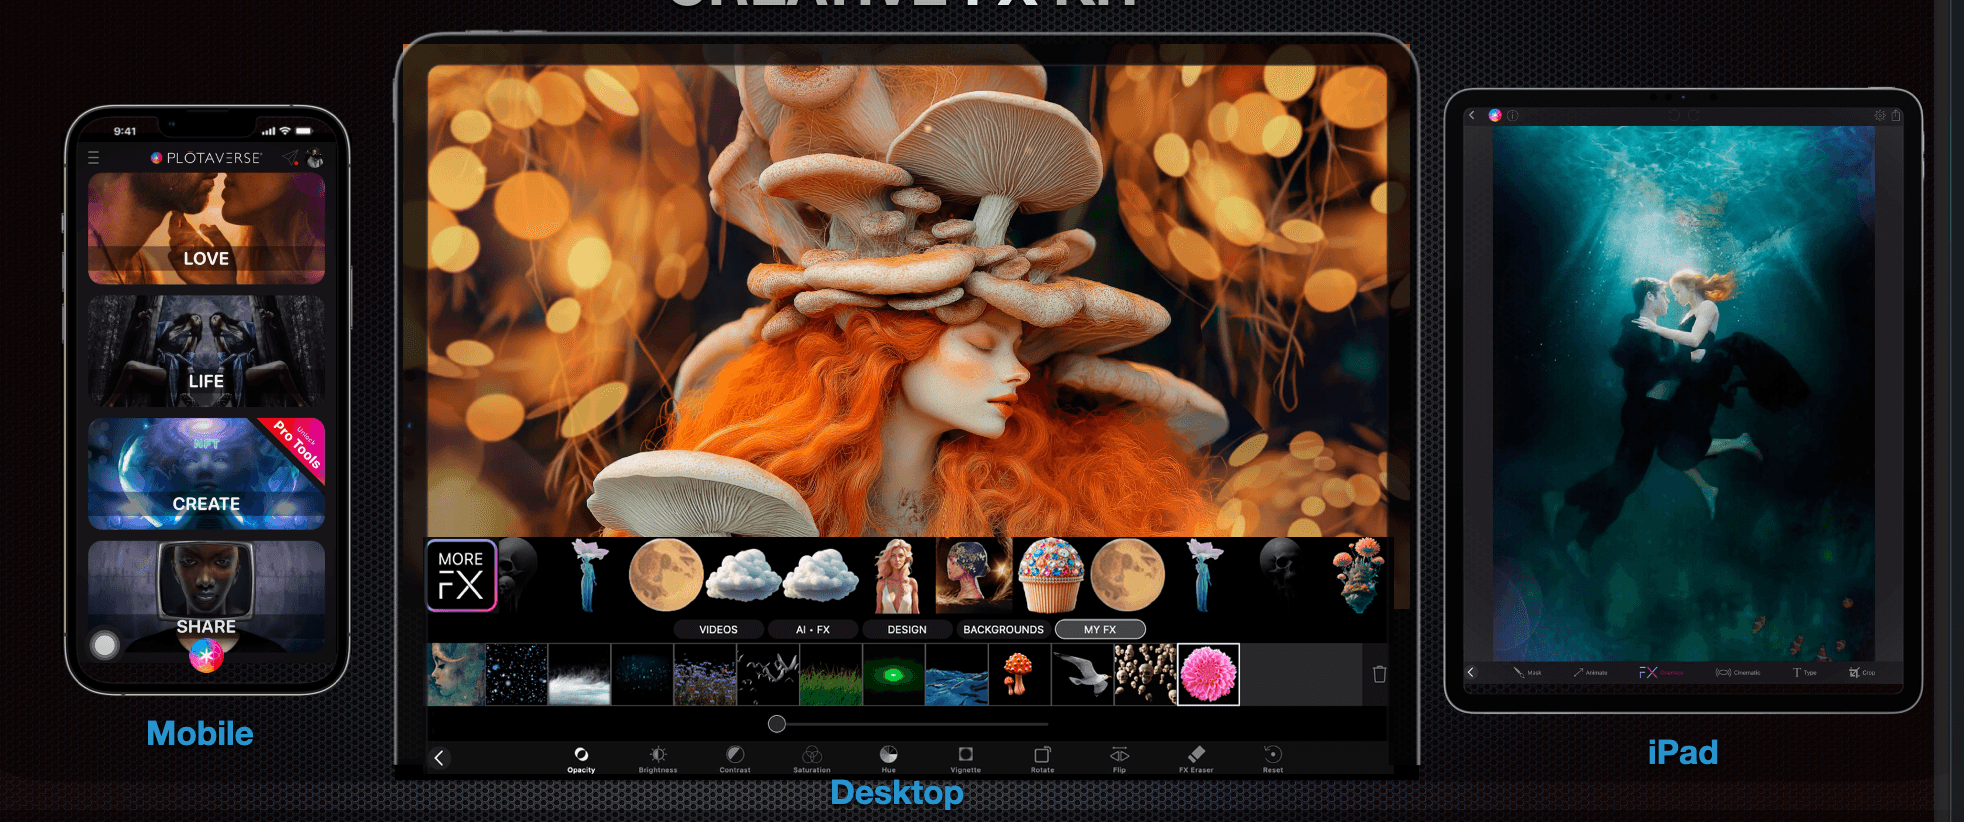Tap the colorful star button on mobile

[206, 655]
